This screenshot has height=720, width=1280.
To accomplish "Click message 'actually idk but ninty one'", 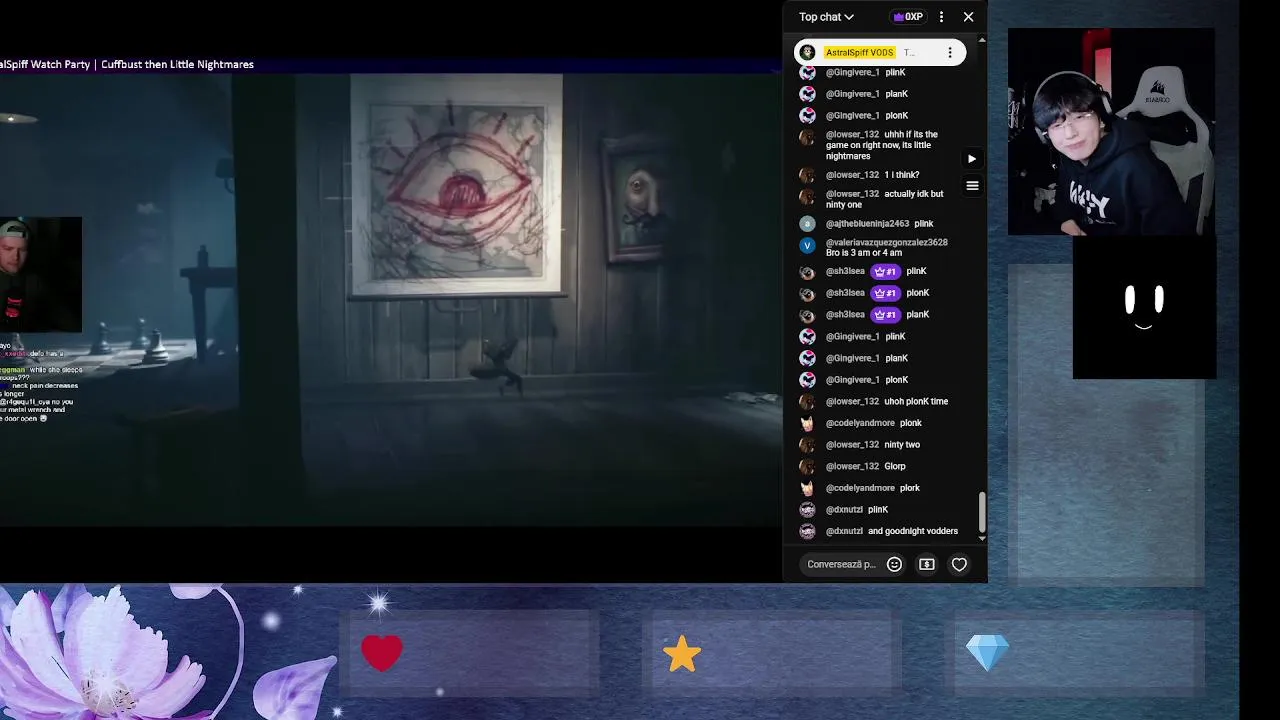I will [884, 200].
